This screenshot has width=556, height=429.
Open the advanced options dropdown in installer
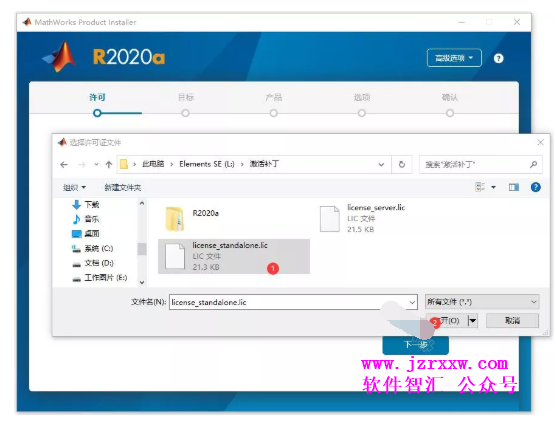454,58
